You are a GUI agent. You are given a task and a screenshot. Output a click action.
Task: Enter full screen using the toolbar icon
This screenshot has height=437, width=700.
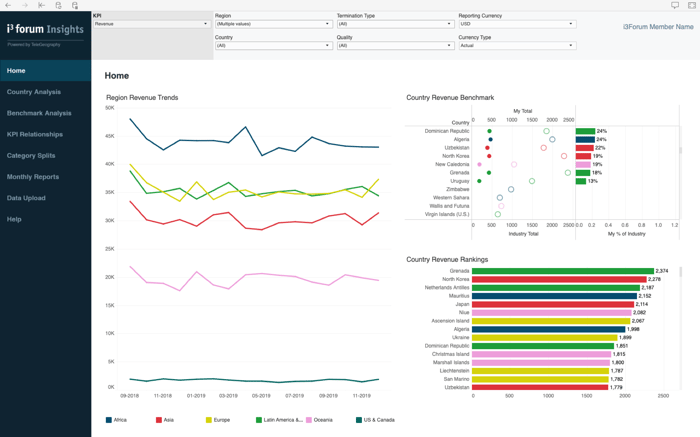point(692,5)
